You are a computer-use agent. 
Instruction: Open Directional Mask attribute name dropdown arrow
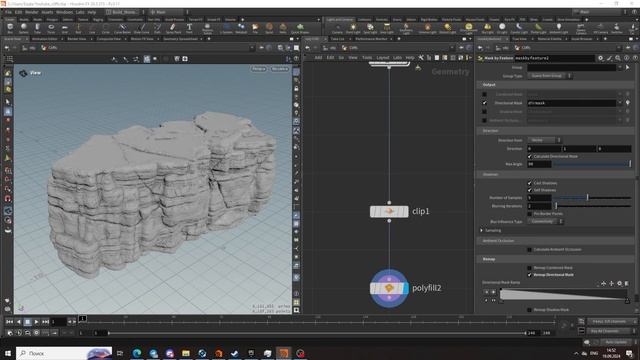[x=620, y=103]
